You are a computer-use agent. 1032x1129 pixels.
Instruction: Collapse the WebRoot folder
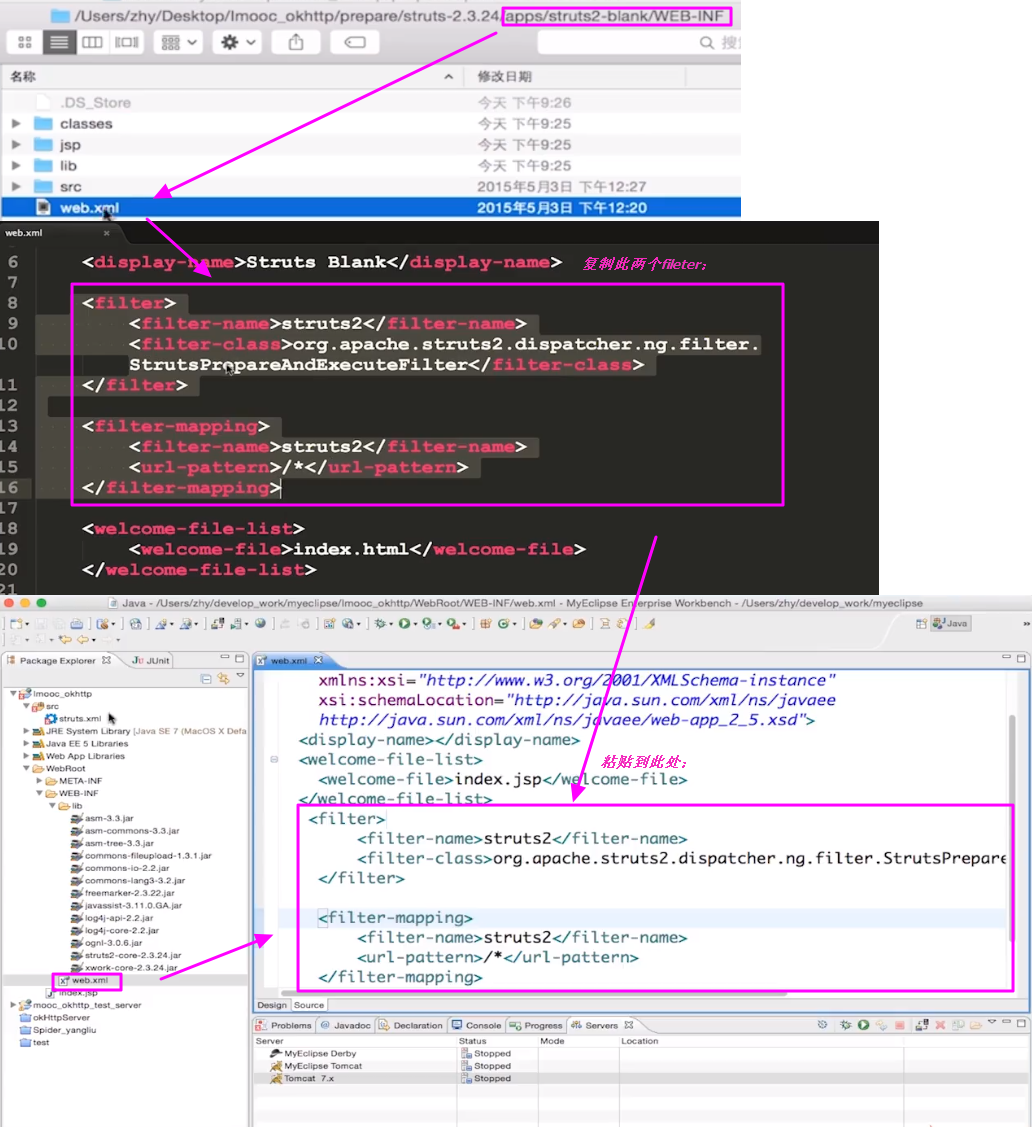click(27, 768)
